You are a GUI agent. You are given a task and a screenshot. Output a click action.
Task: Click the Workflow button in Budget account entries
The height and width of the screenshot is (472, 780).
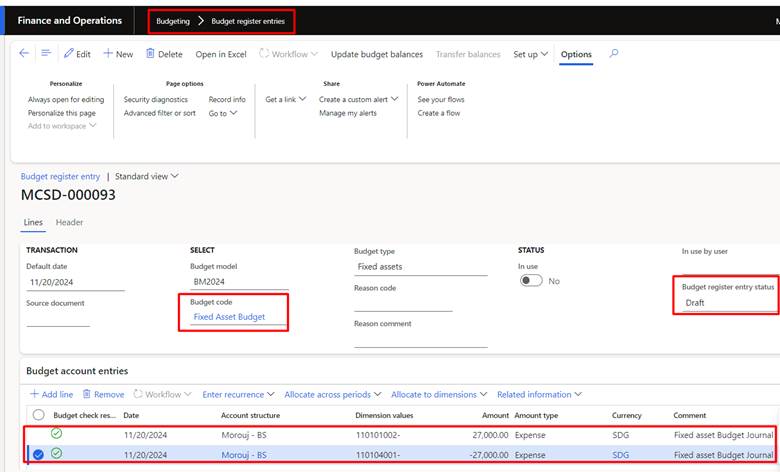pyautogui.click(x=162, y=394)
